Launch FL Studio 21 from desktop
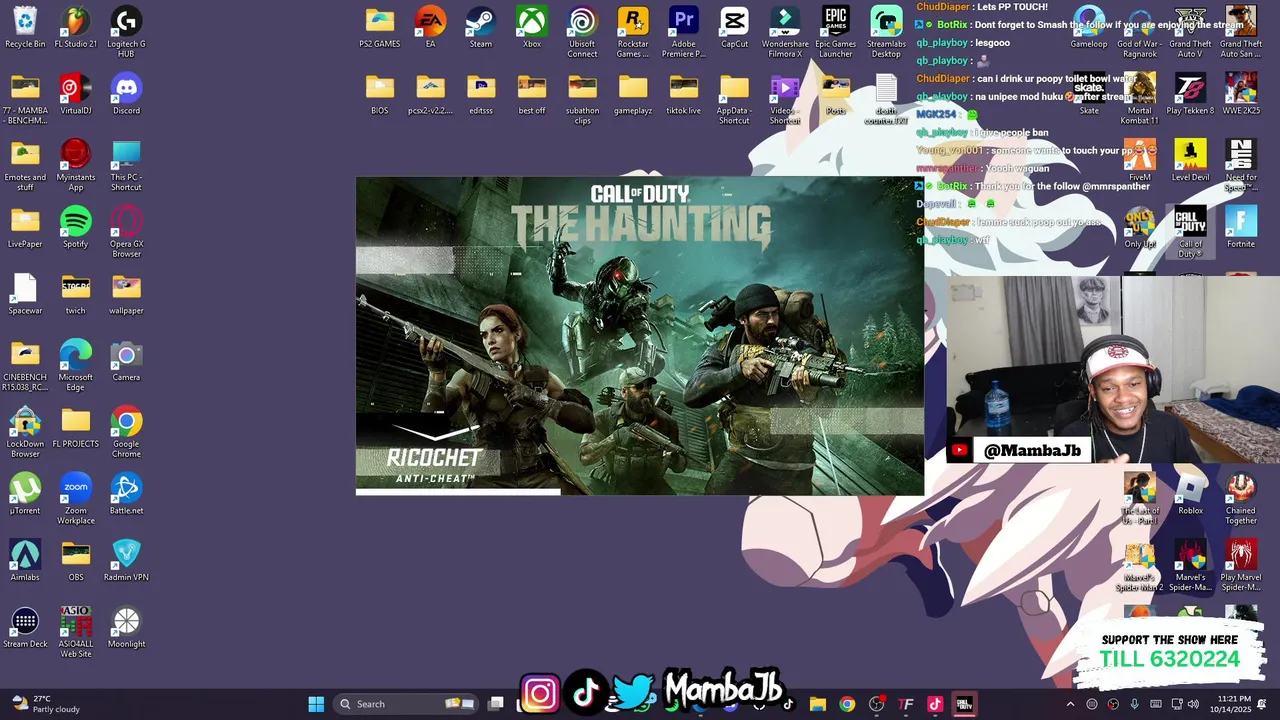 tap(76, 27)
